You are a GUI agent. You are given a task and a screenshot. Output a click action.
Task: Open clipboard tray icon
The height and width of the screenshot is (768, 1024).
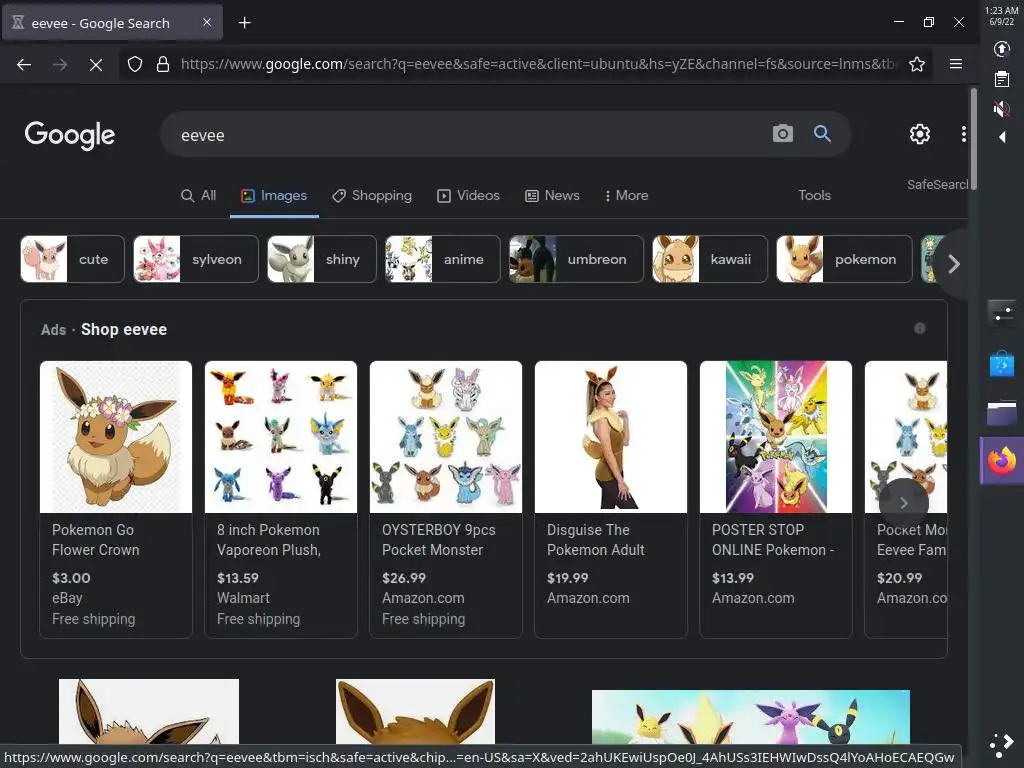(x=1001, y=79)
